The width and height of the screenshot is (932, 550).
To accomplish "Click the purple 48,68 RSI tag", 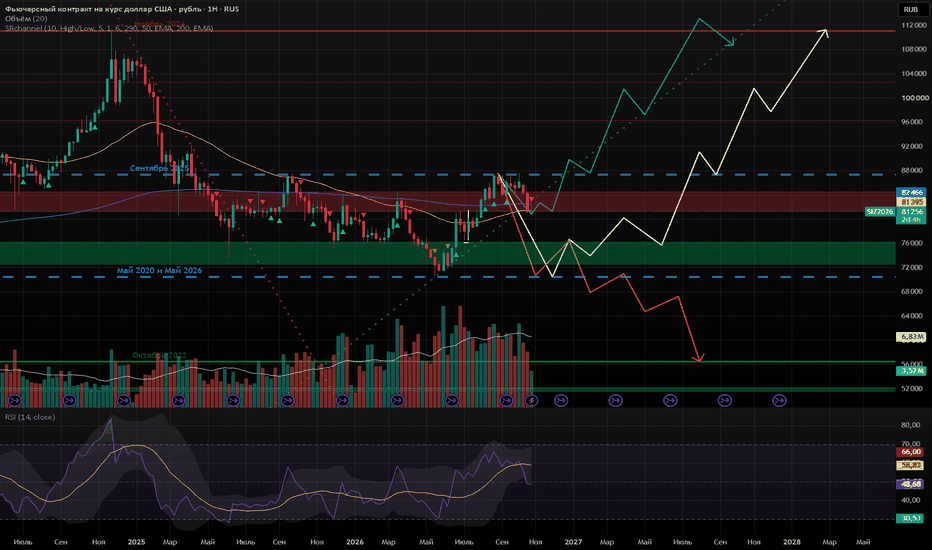I will [911, 484].
